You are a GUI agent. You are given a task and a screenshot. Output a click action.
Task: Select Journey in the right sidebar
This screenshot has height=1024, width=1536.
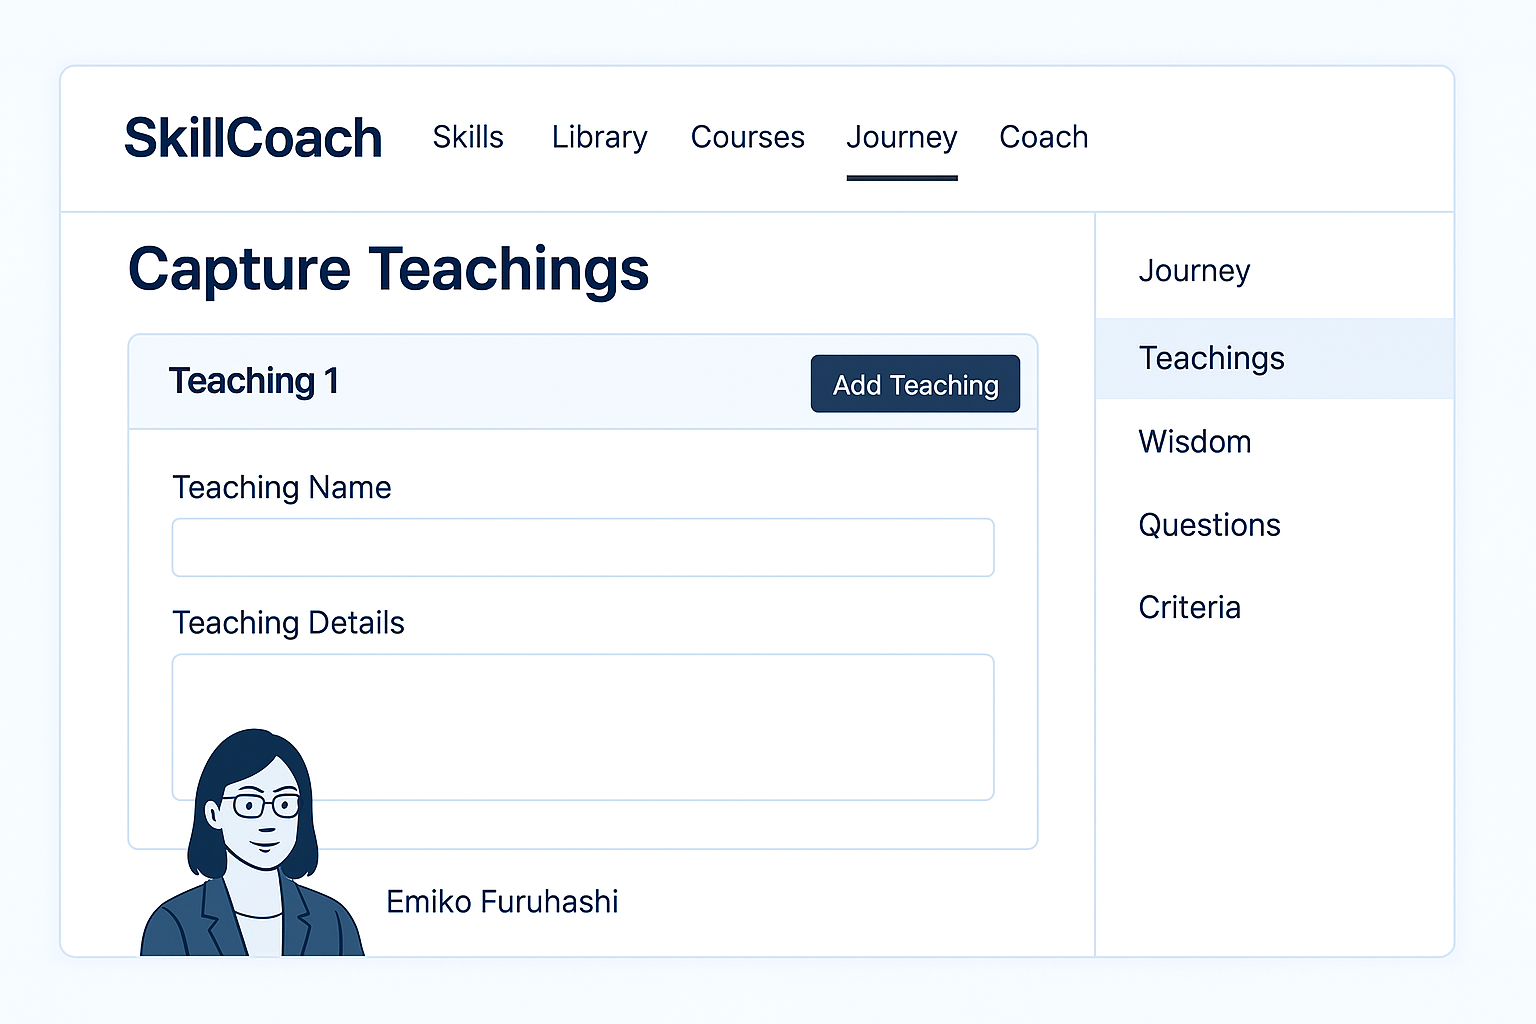pyautogui.click(x=1194, y=270)
